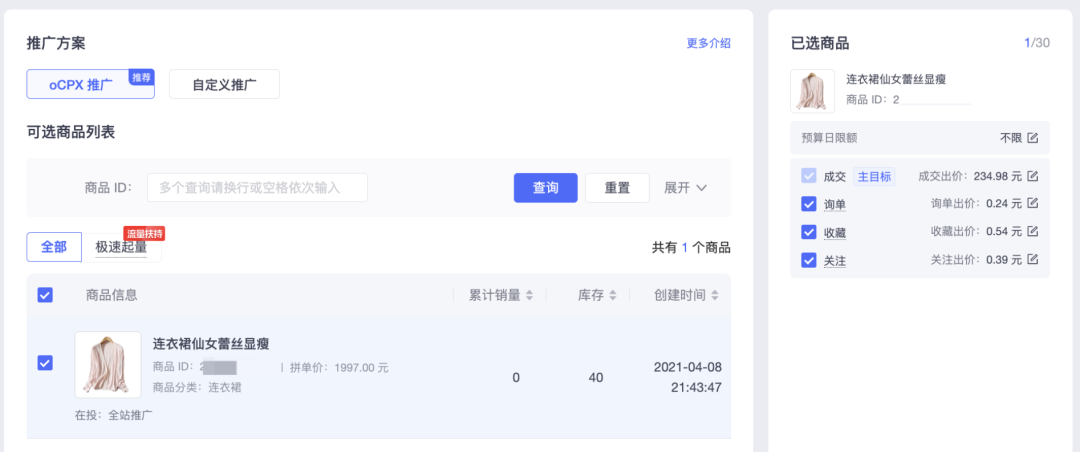
Task: Focus the 商品 ID input field
Action: pyautogui.click(x=257, y=188)
